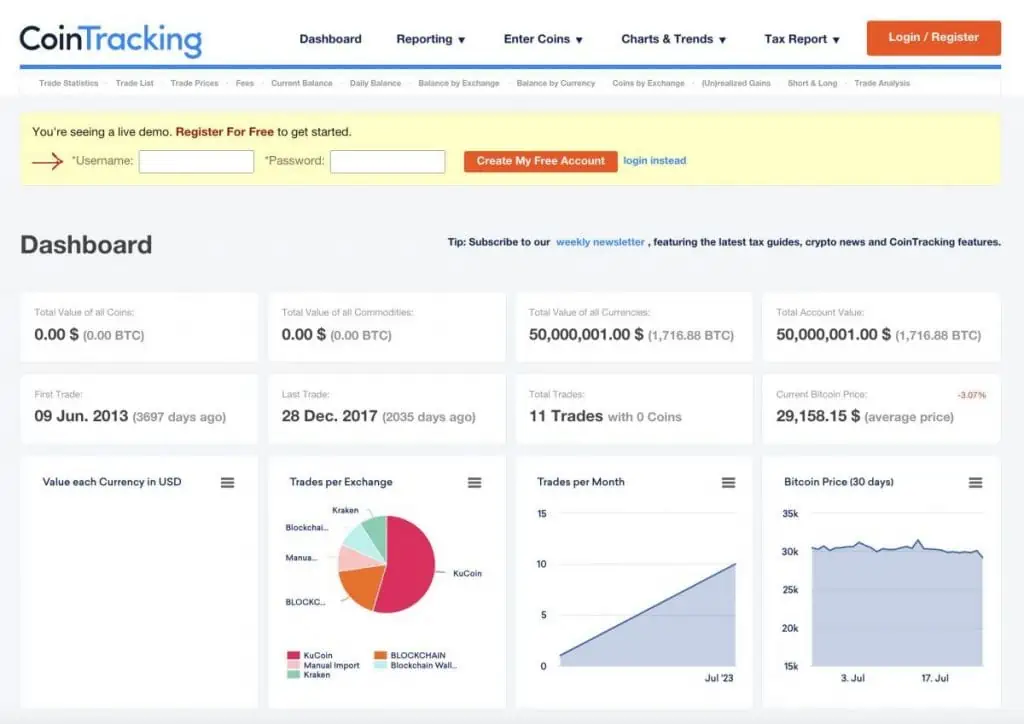The image size is (1024, 724).
Task: Toggle Manual Import legend color swatch
Action: [293, 665]
